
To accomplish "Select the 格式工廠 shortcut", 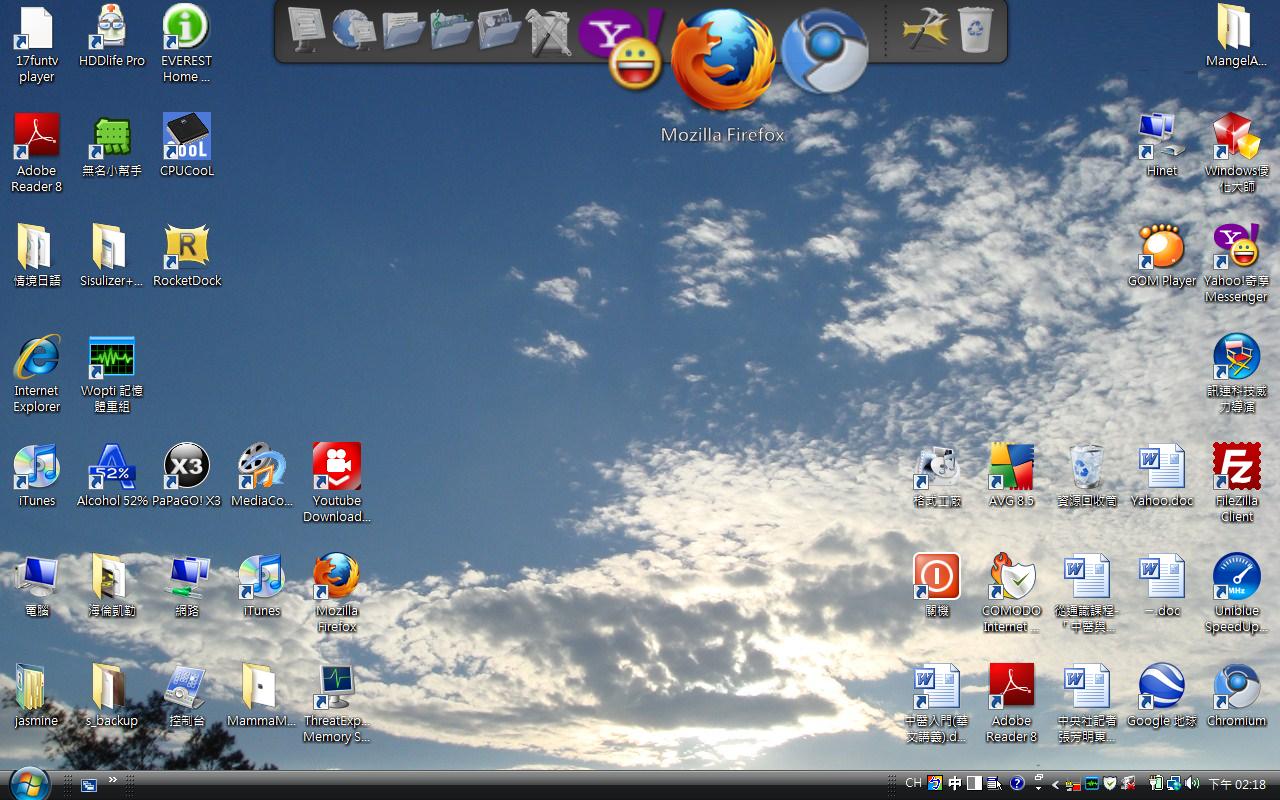I will 937,476.
